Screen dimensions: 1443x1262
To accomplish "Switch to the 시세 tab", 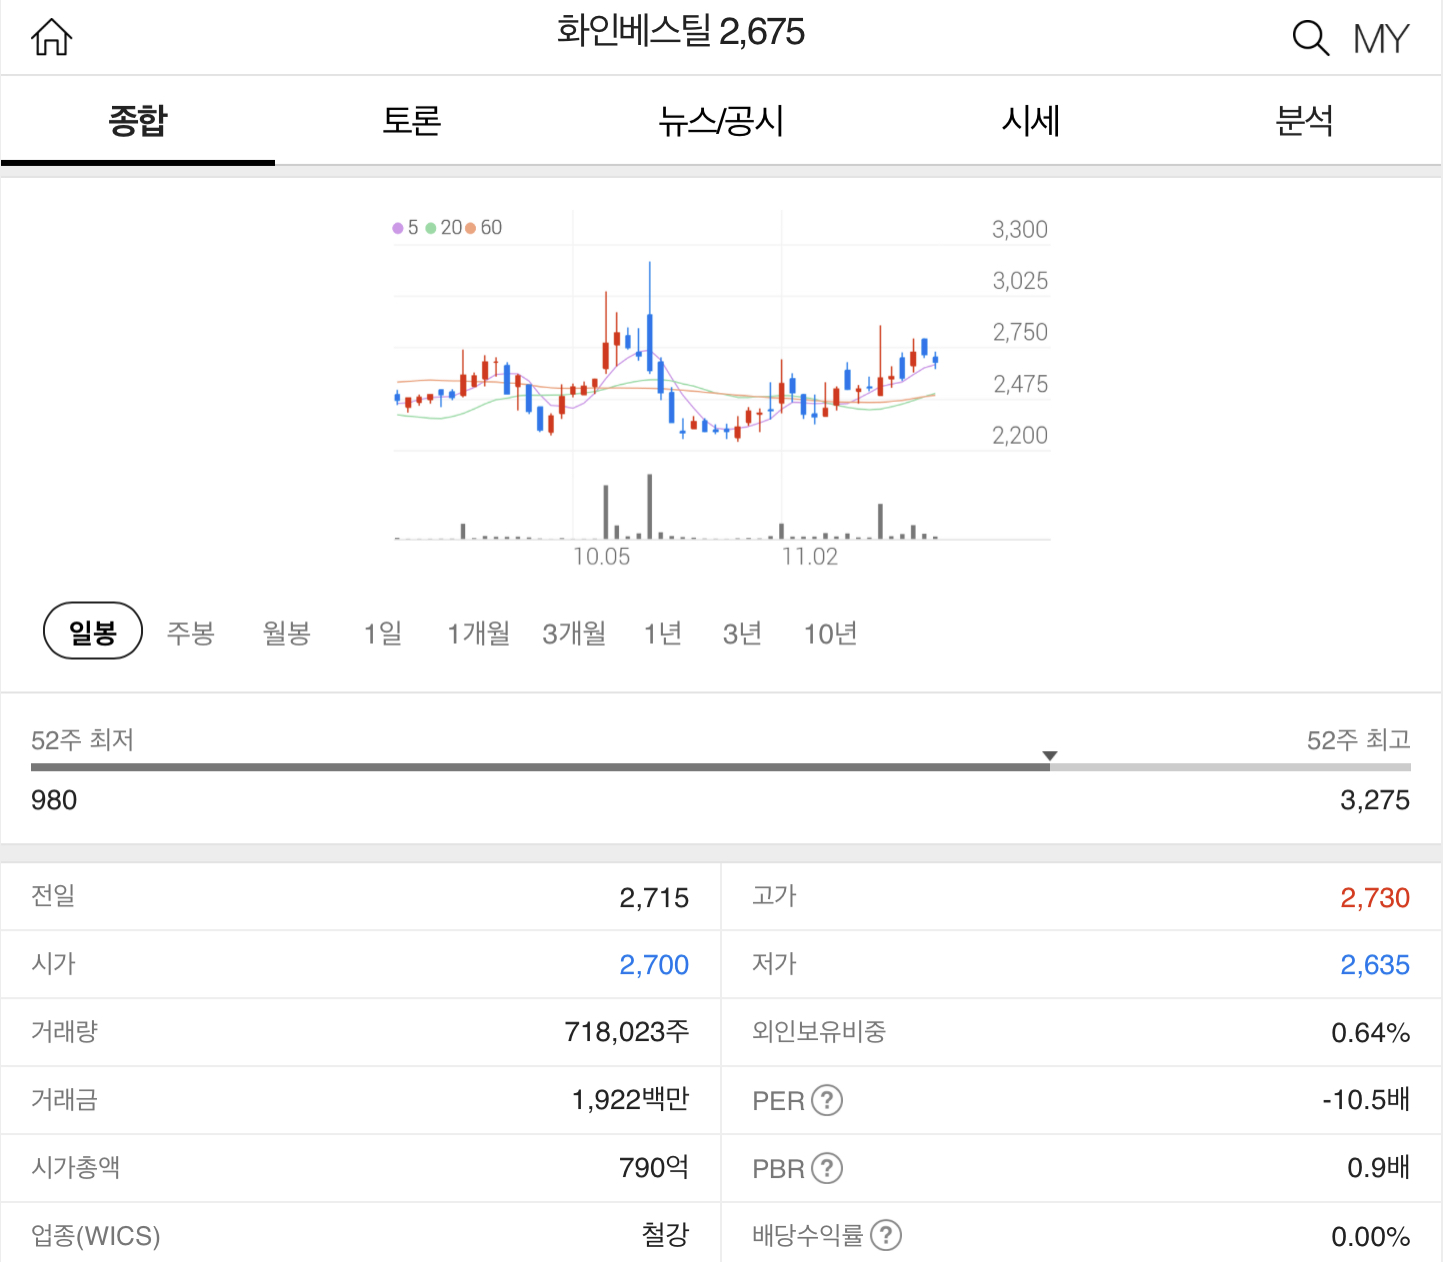I will (x=1031, y=121).
